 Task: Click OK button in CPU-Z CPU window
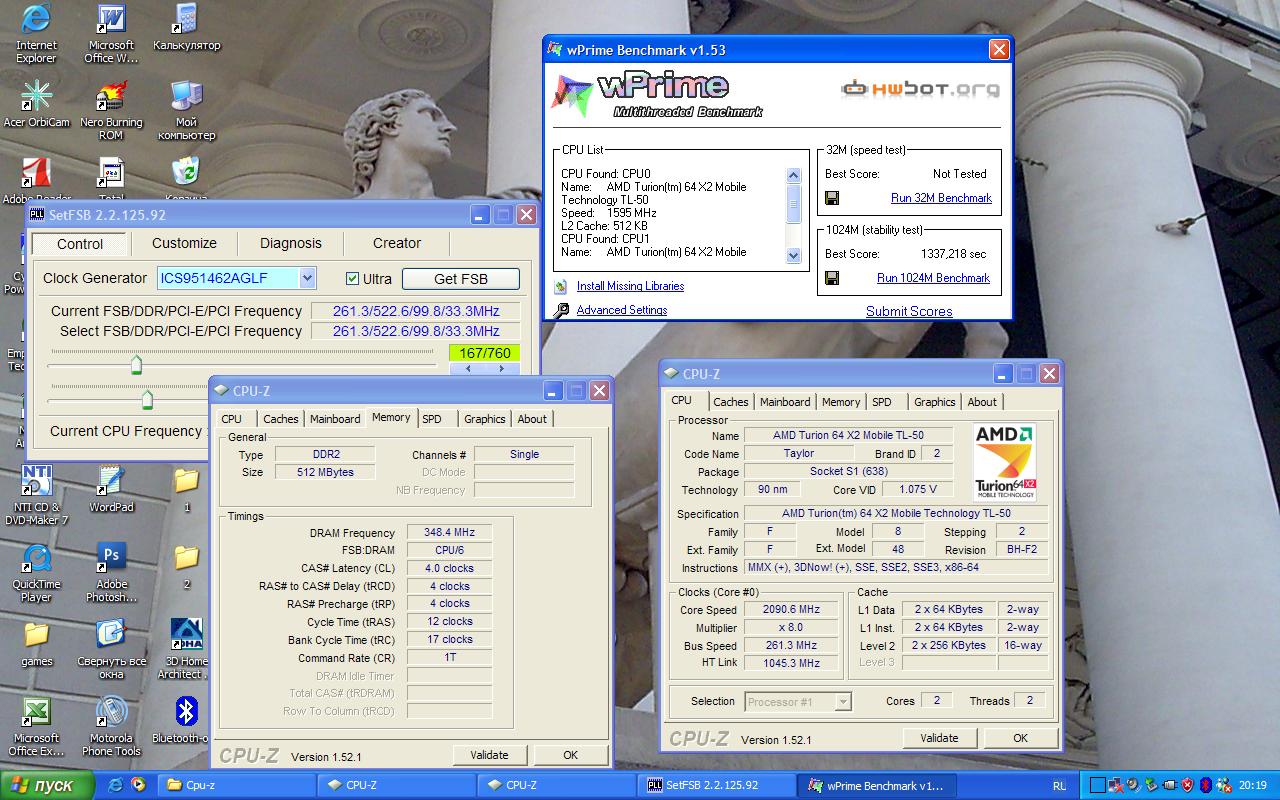pos(1020,738)
